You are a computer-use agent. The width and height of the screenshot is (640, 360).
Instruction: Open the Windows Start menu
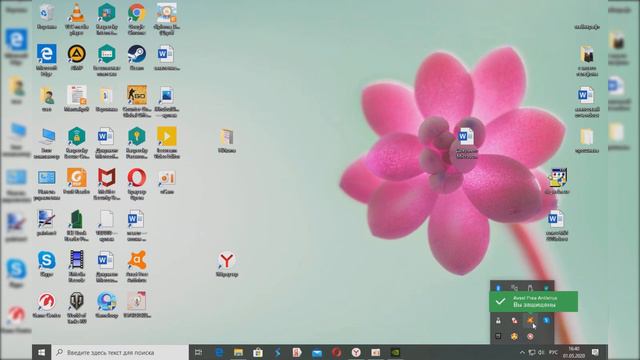(42, 352)
